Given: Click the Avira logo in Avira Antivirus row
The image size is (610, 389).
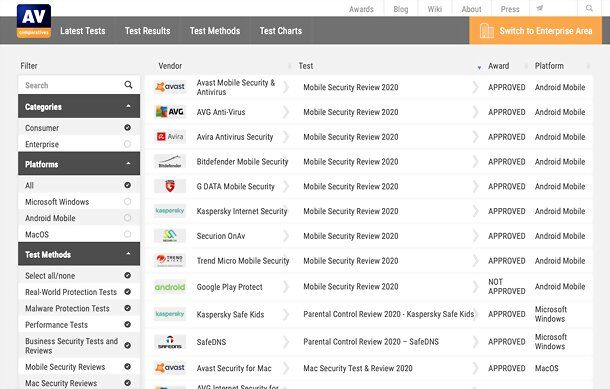Looking at the screenshot, I should [x=170, y=137].
